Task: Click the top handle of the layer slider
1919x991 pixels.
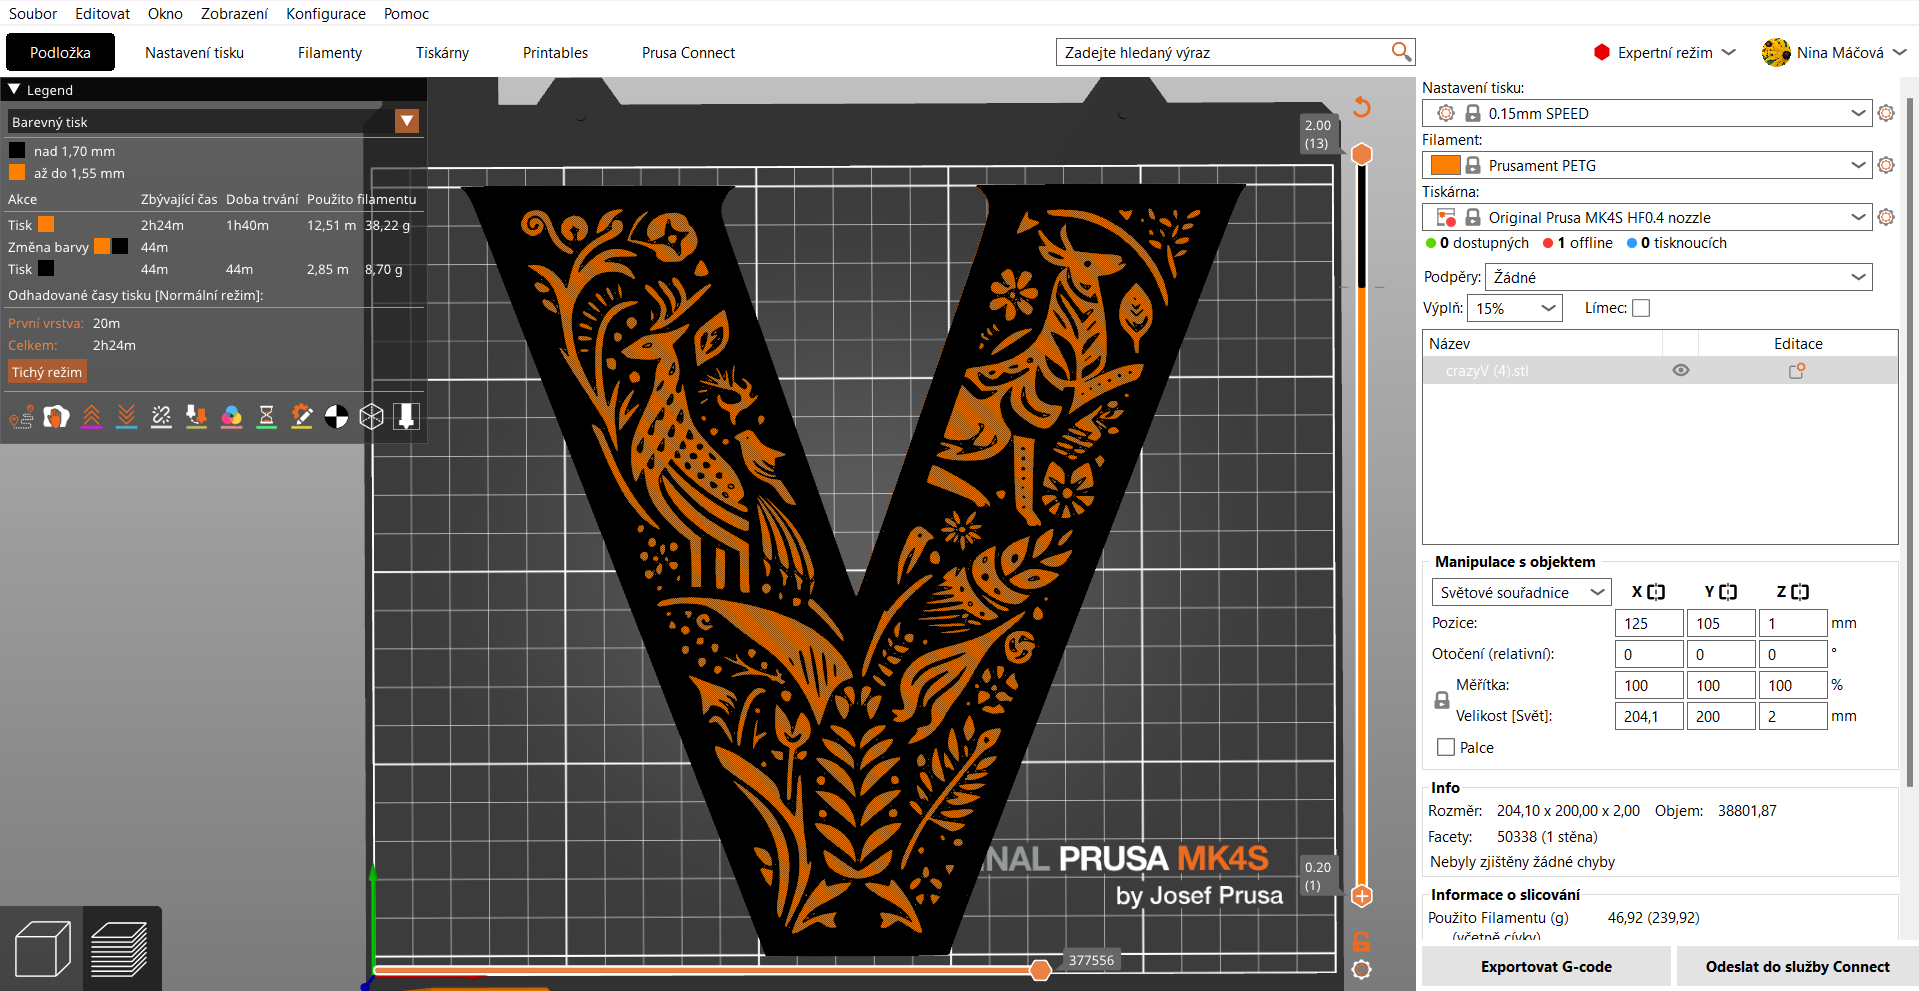Action: pyautogui.click(x=1361, y=154)
